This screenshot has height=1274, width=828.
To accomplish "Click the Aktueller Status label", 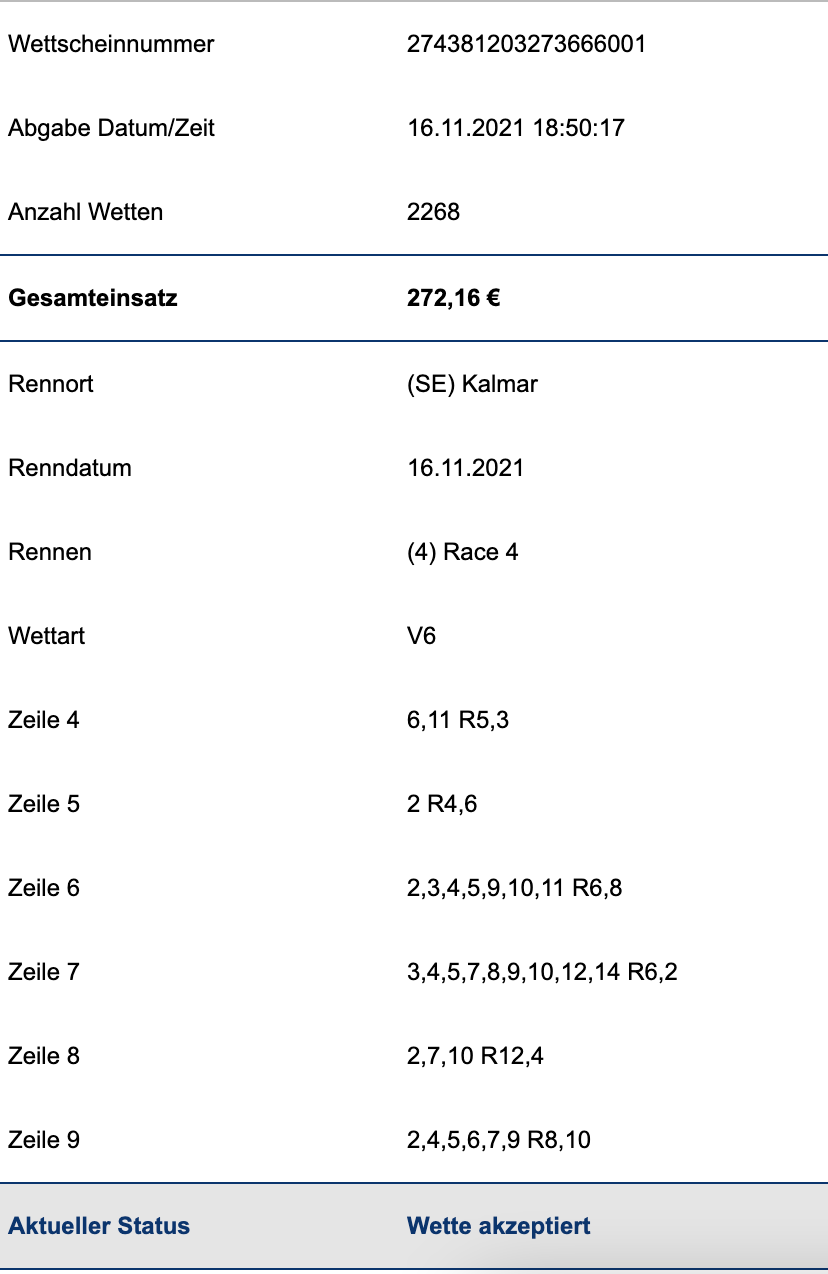I will click(99, 1226).
